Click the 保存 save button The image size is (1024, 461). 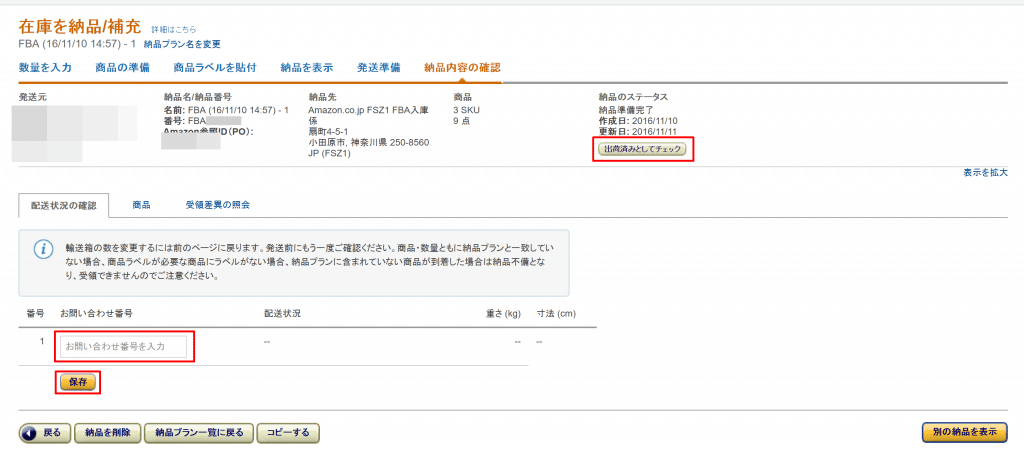coord(78,383)
